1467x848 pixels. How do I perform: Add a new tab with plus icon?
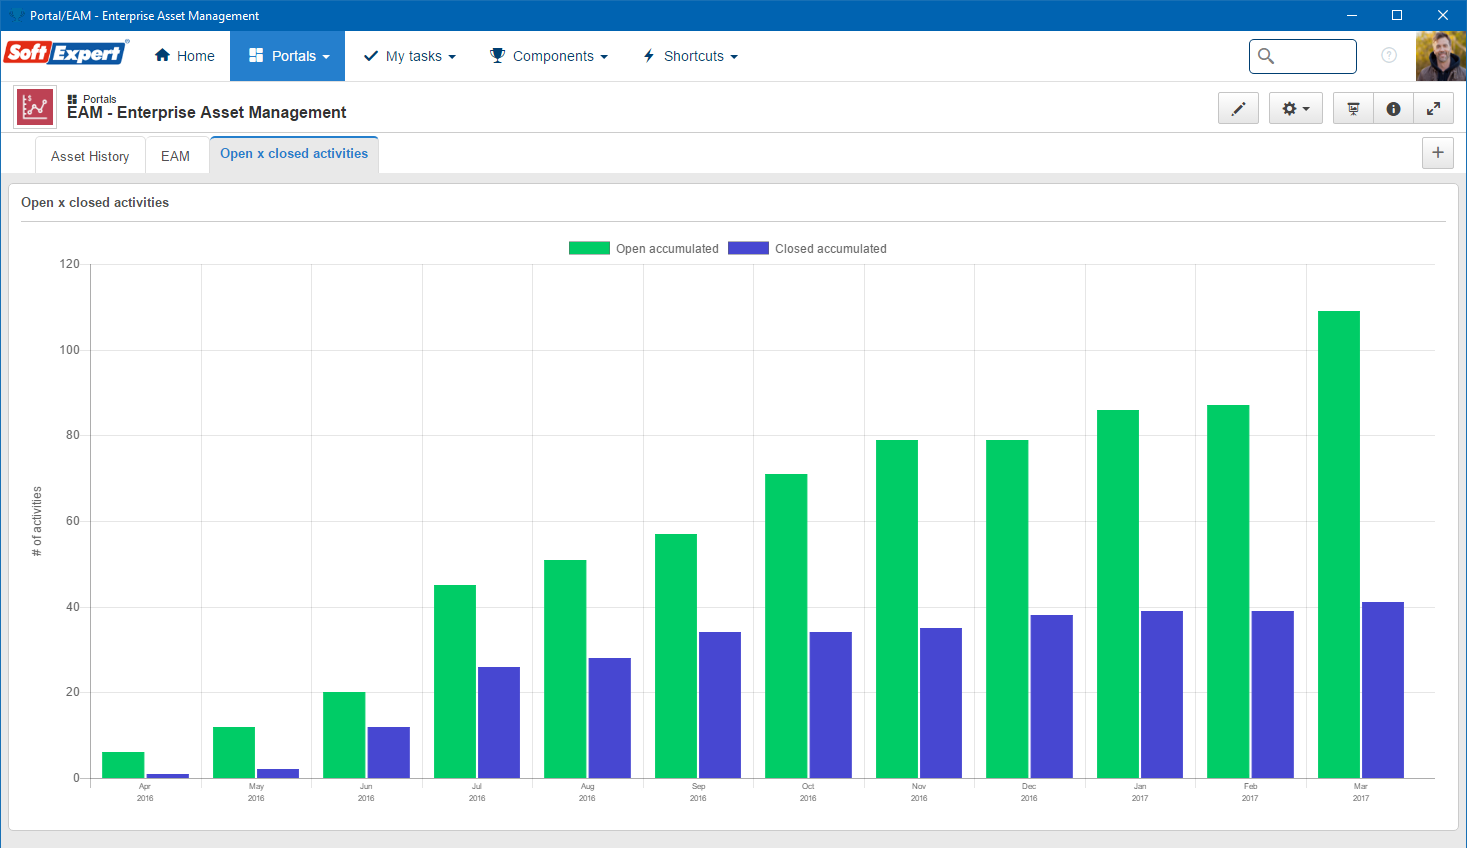click(1438, 153)
